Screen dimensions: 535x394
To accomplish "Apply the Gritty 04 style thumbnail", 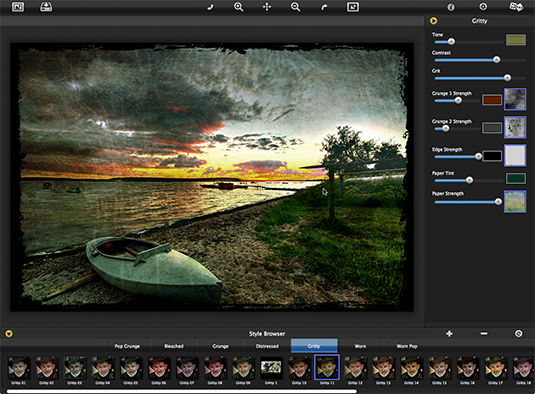I will pyautogui.click(x=103, y=368).
